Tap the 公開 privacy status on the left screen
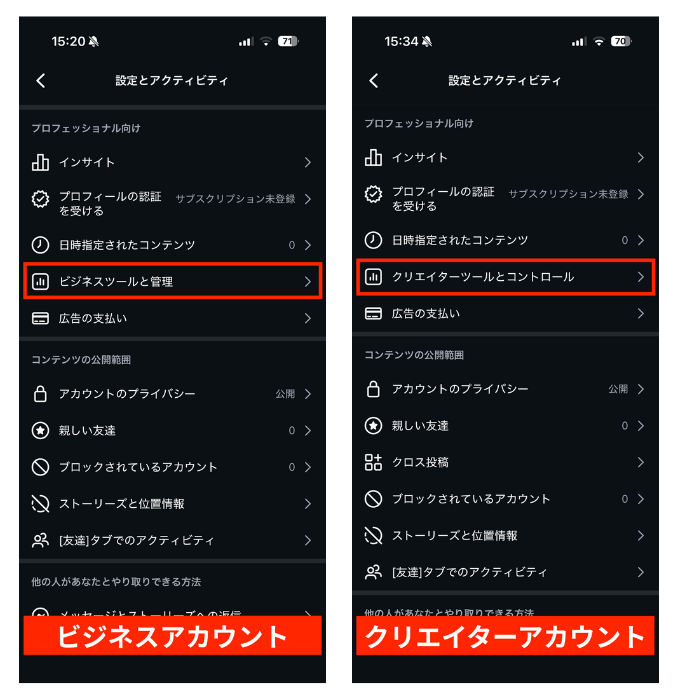This screenshot has height=700, width=680. coord(285,394)
